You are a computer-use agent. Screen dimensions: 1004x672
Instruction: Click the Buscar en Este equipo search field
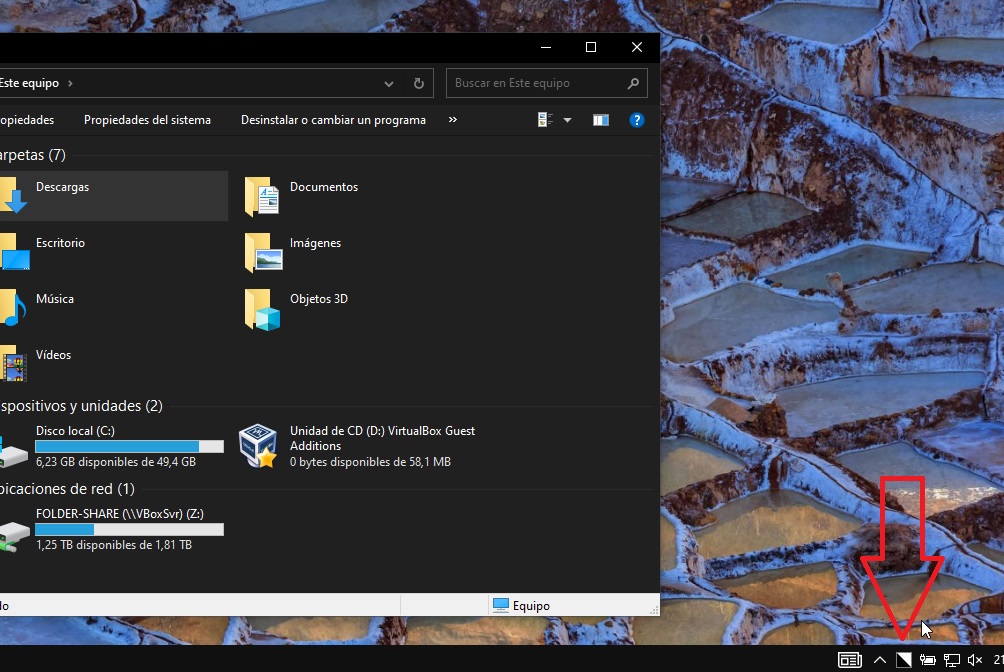coord(538,84)
